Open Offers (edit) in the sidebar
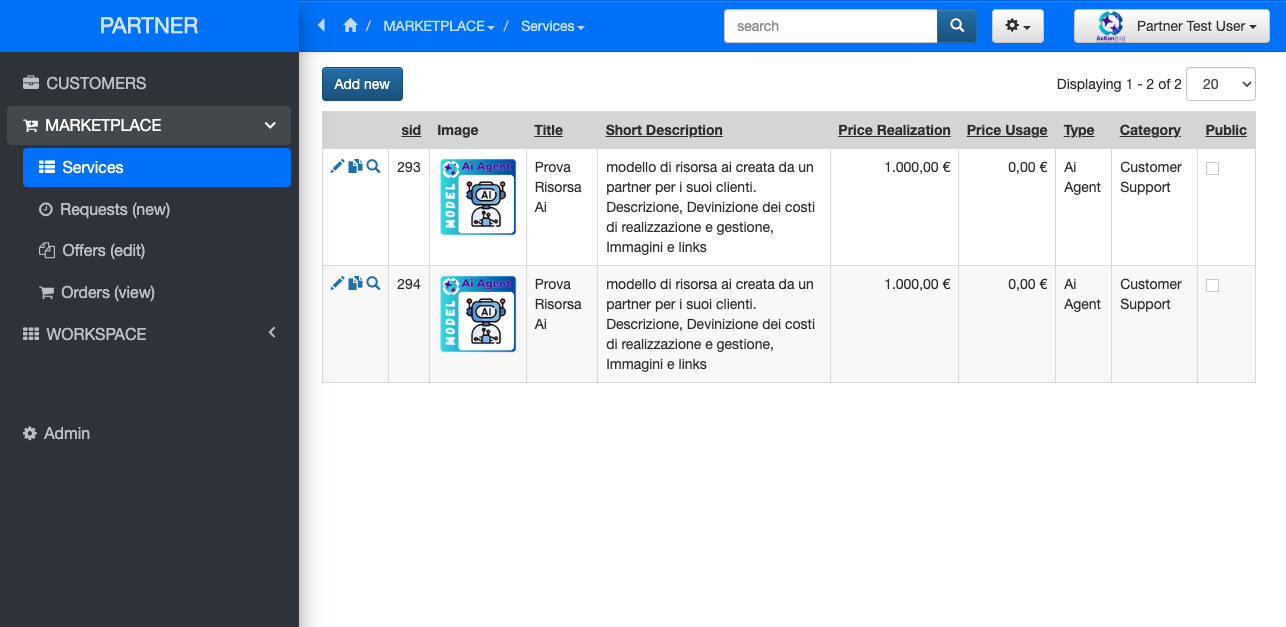Image resolution: width=1286 pixels, height=627 pixels. [x=157, y=251]
